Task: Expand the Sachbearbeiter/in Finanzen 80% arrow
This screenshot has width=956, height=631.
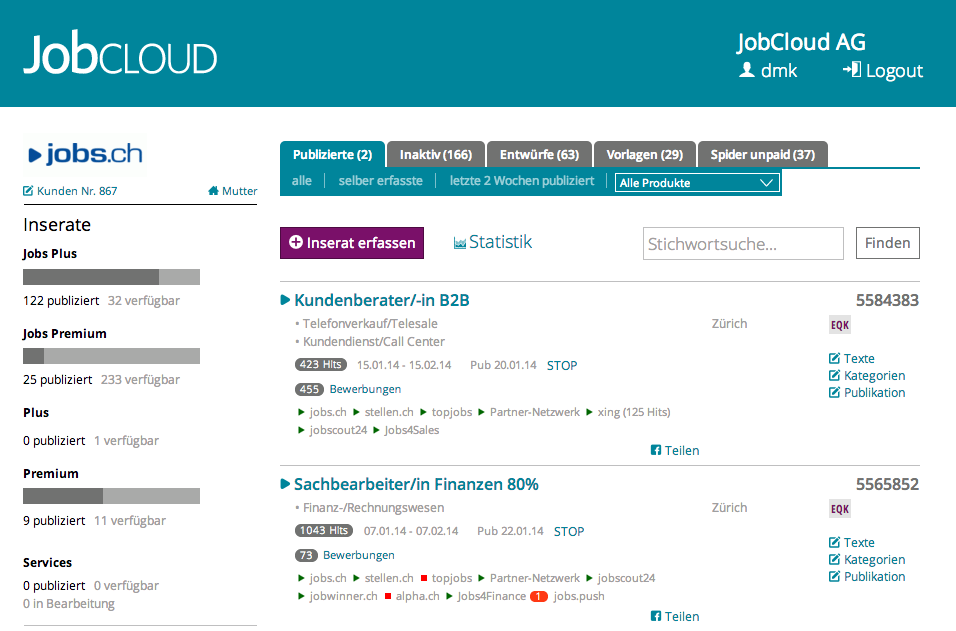Action: (x=285, y=484)
